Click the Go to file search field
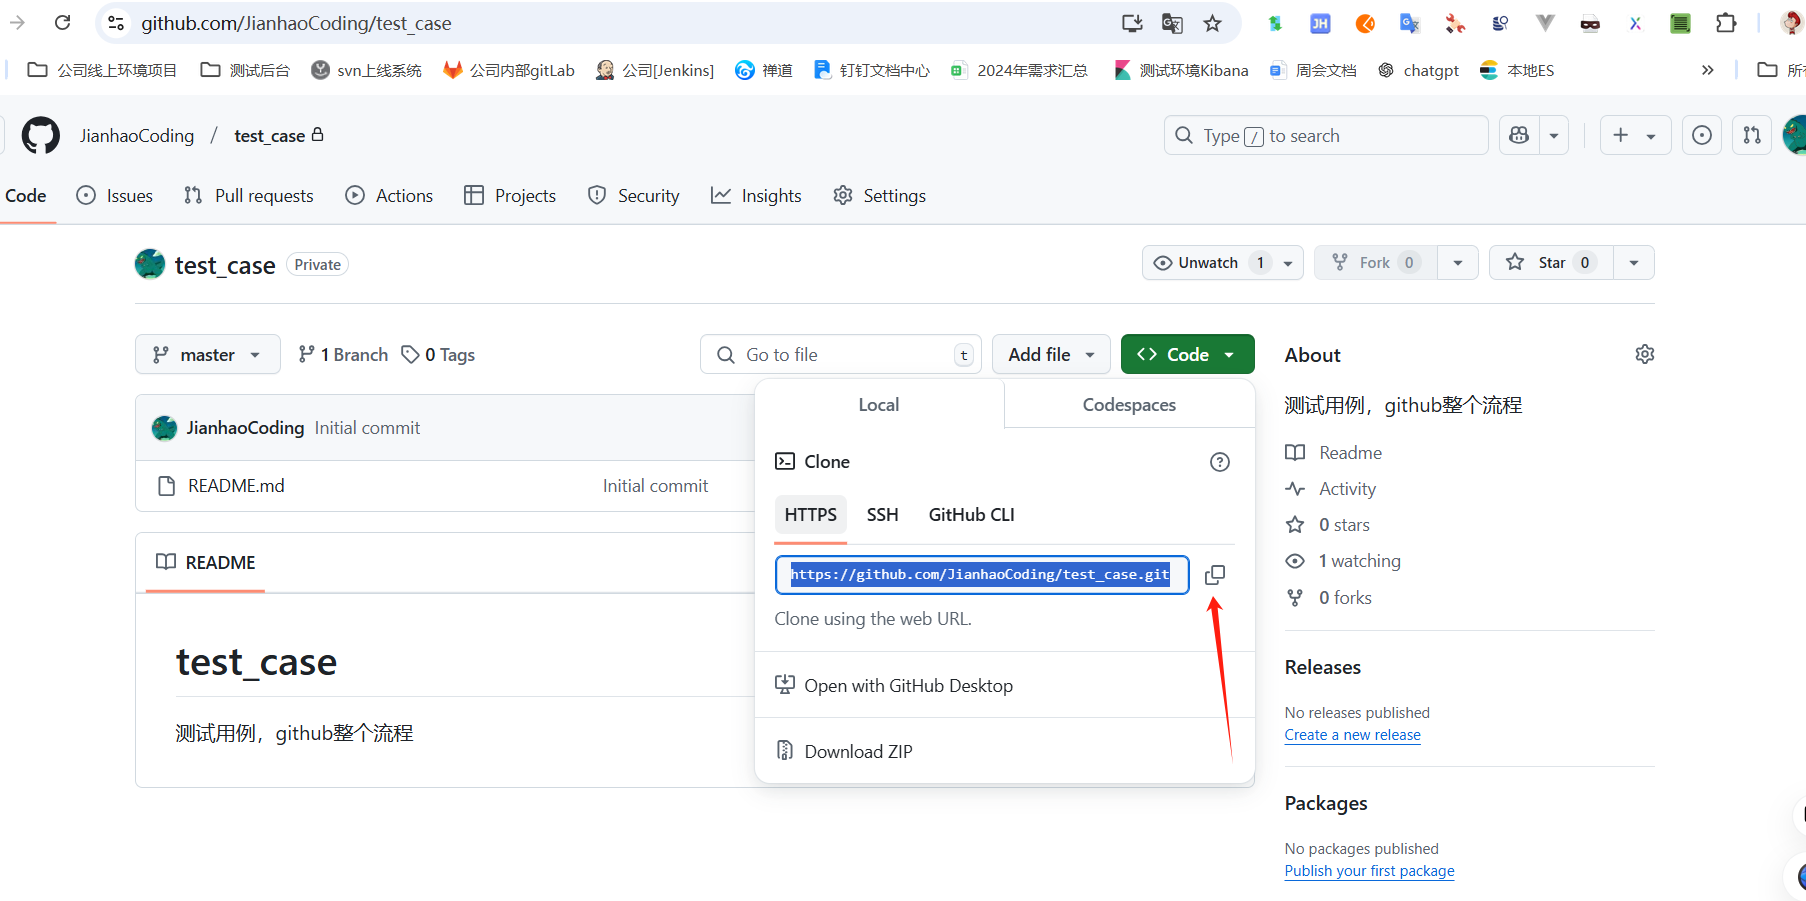 (x=841, y=355)
